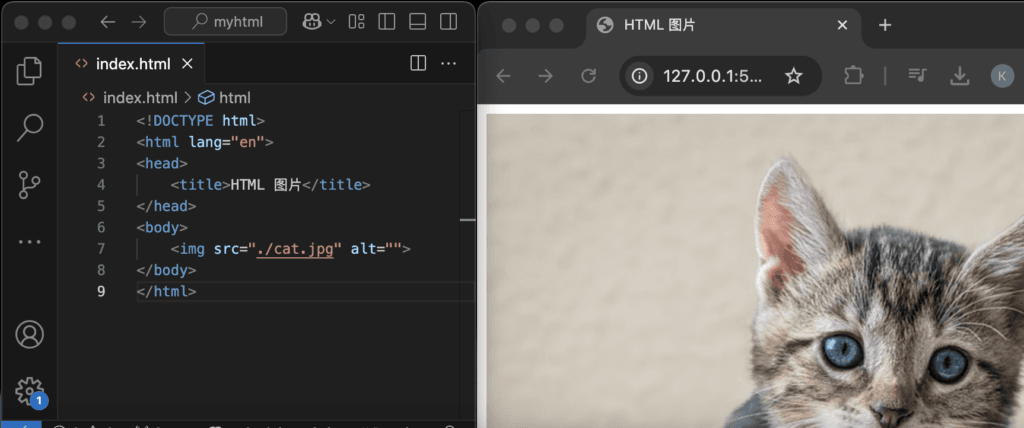This screenshot has width=1024, height=428.
Task: Reload the browser page
Action: click(x=588, y=76)
